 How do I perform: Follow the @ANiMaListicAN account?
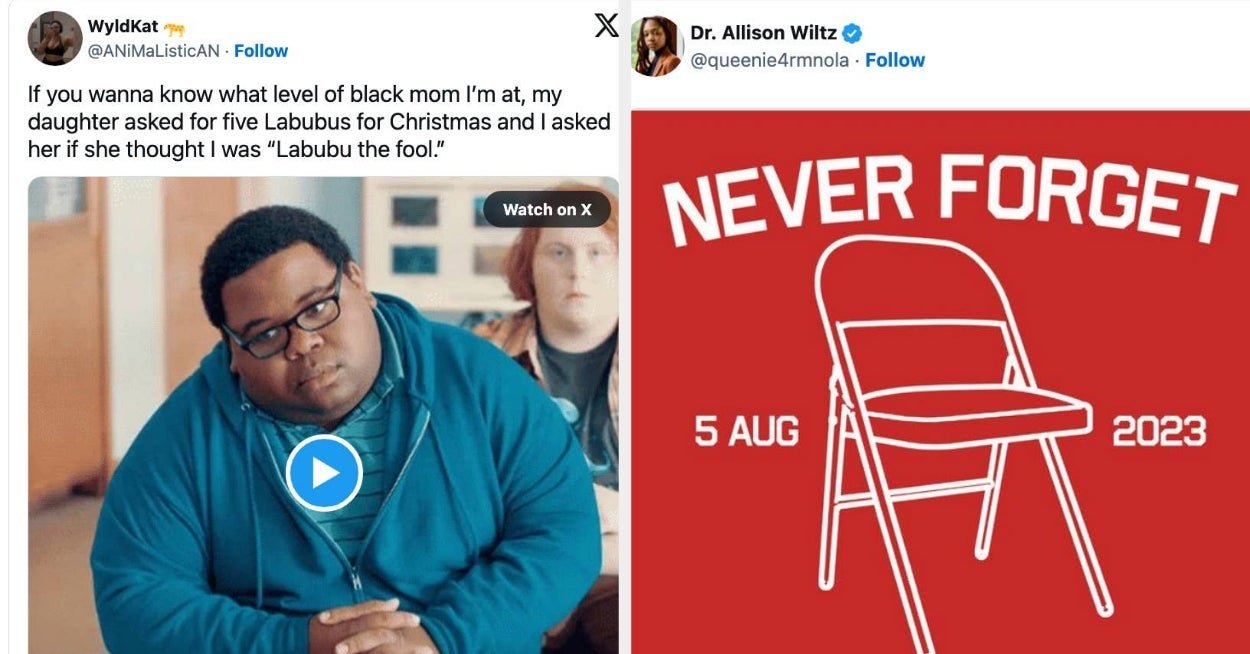(261, 51)
